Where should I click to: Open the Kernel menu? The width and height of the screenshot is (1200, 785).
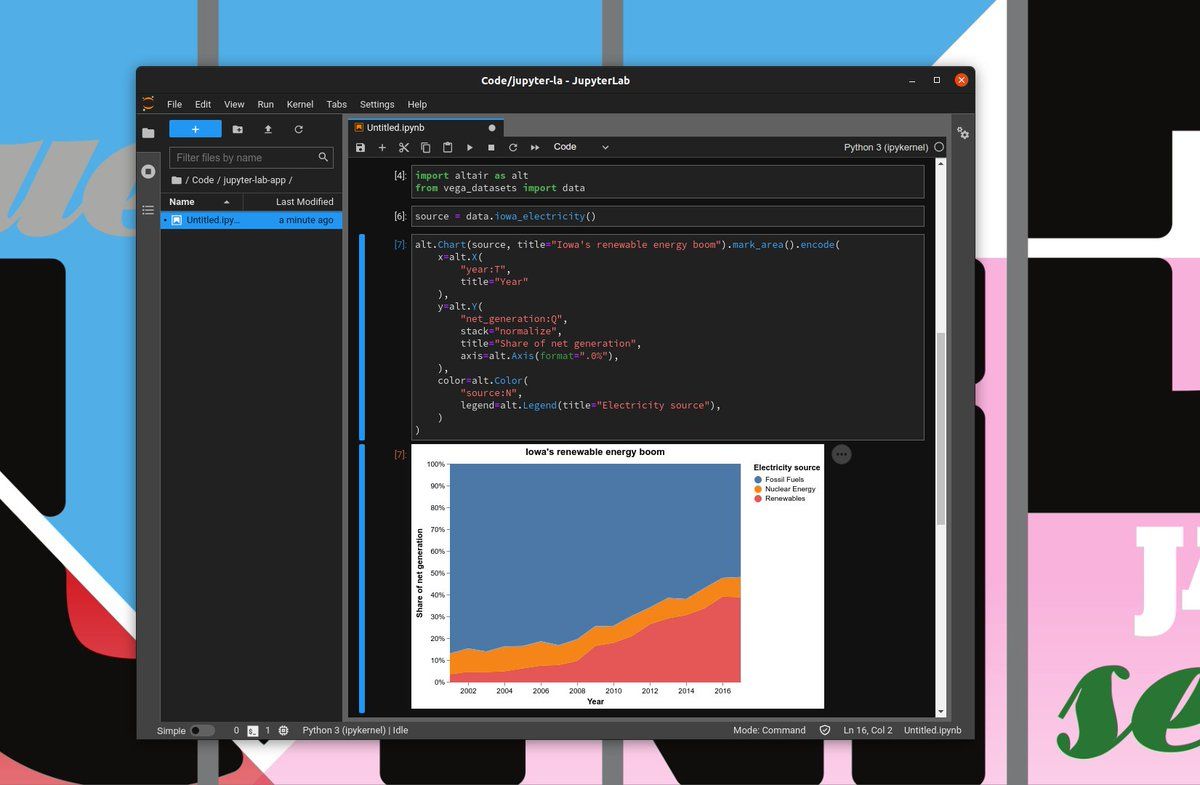tap(300, 104)
